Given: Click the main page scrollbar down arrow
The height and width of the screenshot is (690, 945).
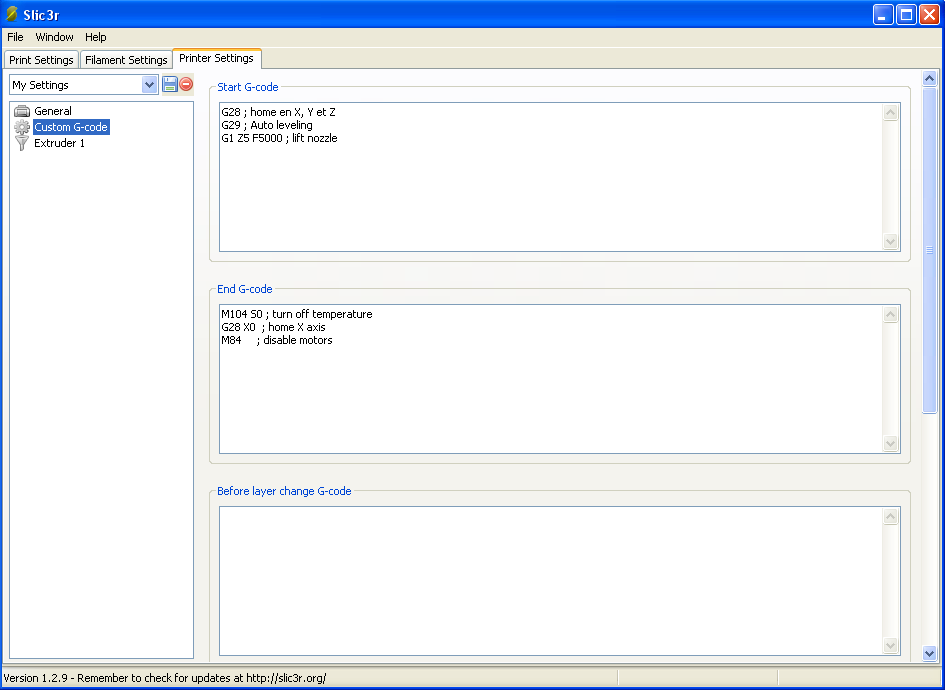Looking at the screenshot, I should pos(929,653).
